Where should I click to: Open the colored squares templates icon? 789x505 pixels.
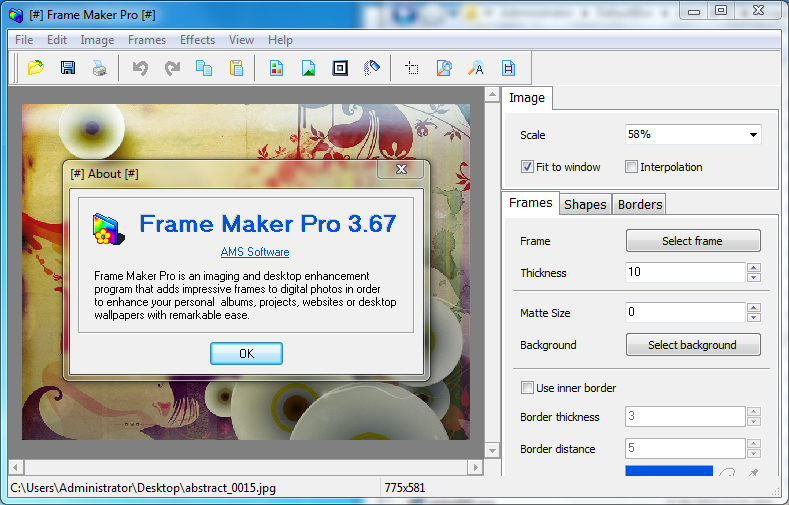276,67
